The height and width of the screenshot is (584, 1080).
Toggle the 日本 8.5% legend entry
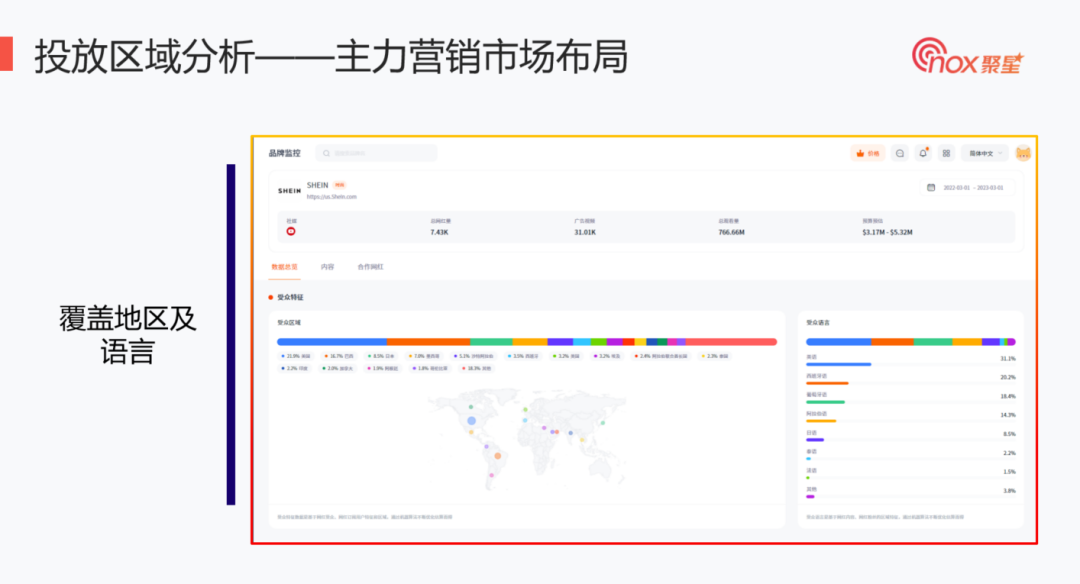tap(382, 356)
